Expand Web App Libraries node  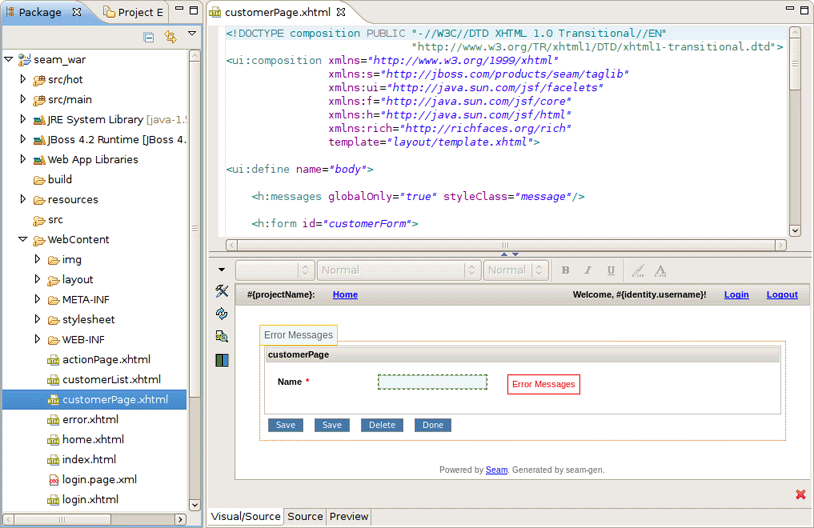point(23,159)
